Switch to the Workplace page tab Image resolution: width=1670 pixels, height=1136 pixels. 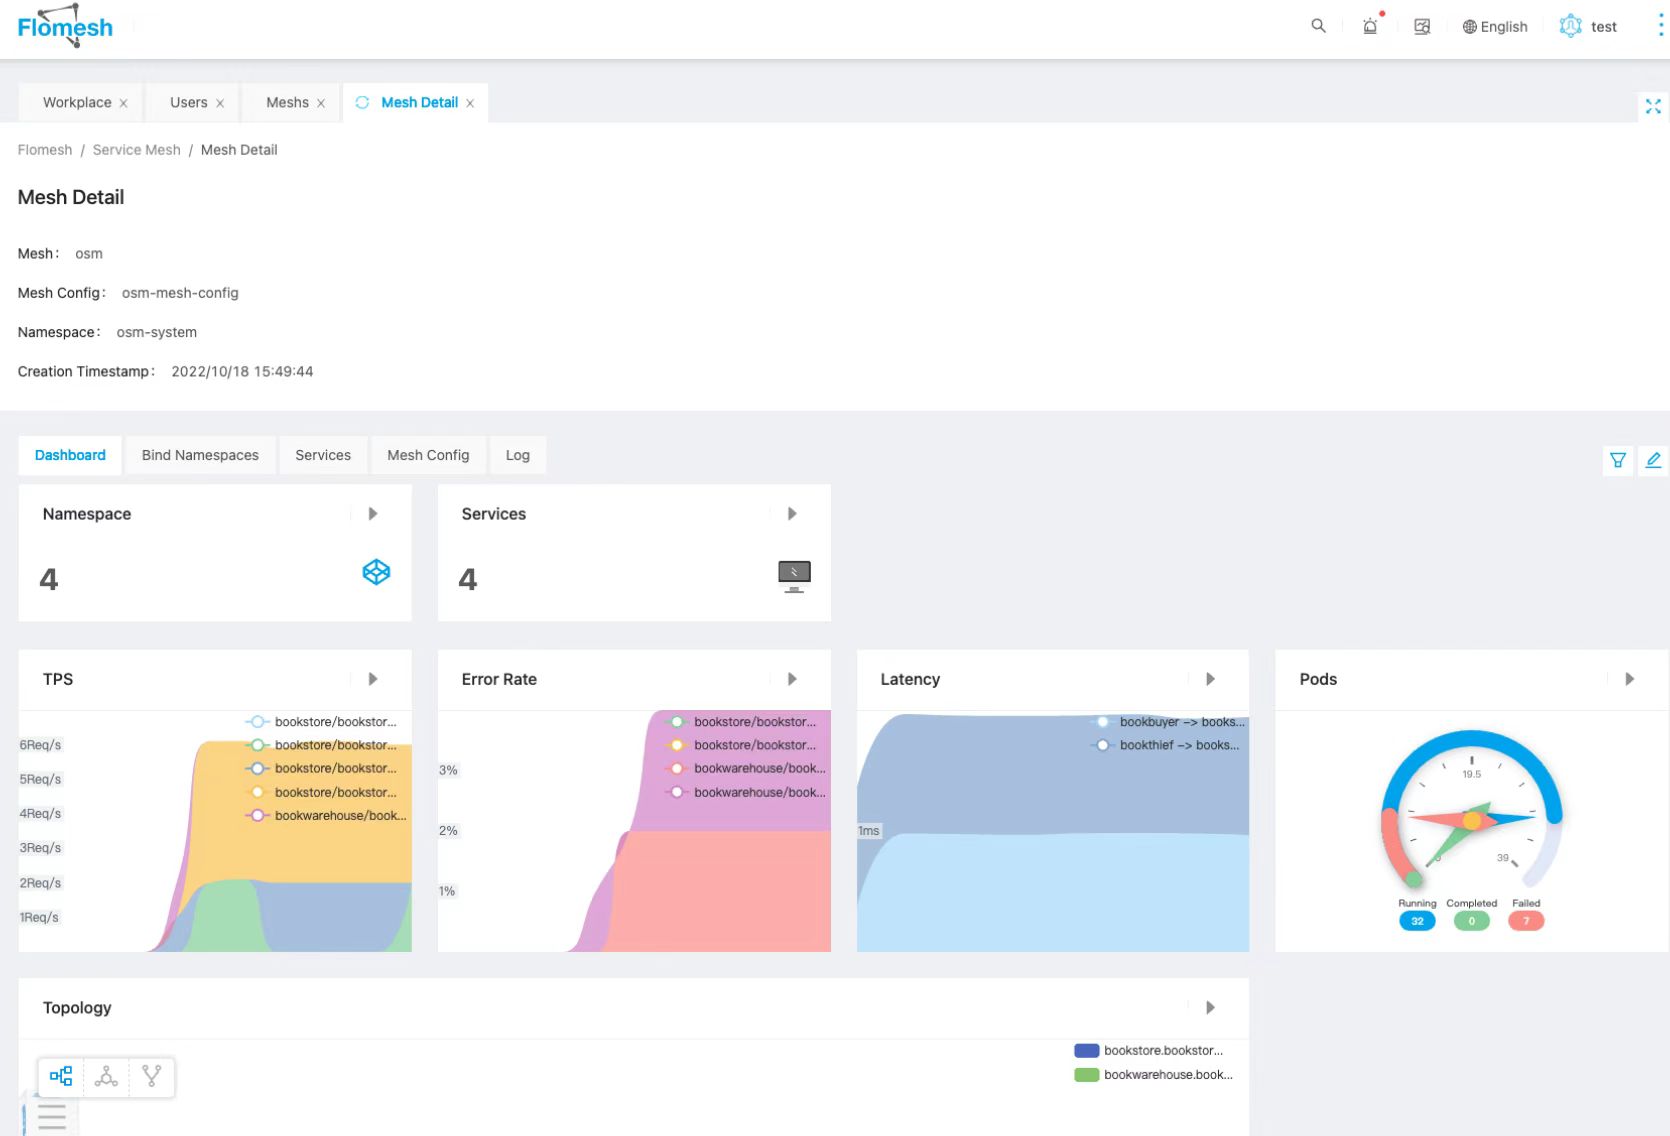(77, 102)
